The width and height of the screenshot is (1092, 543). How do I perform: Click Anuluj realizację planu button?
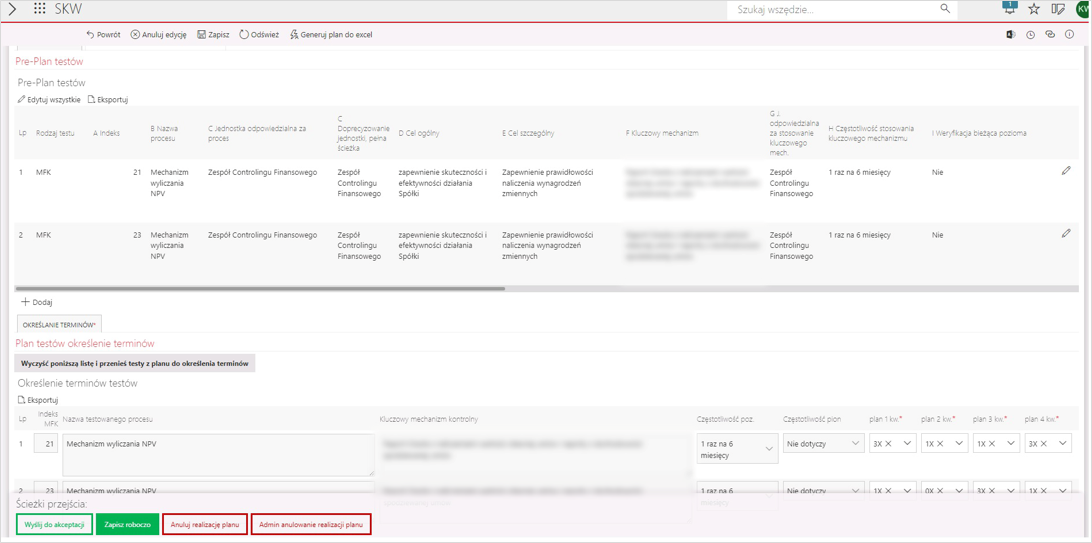pos(205,524)
